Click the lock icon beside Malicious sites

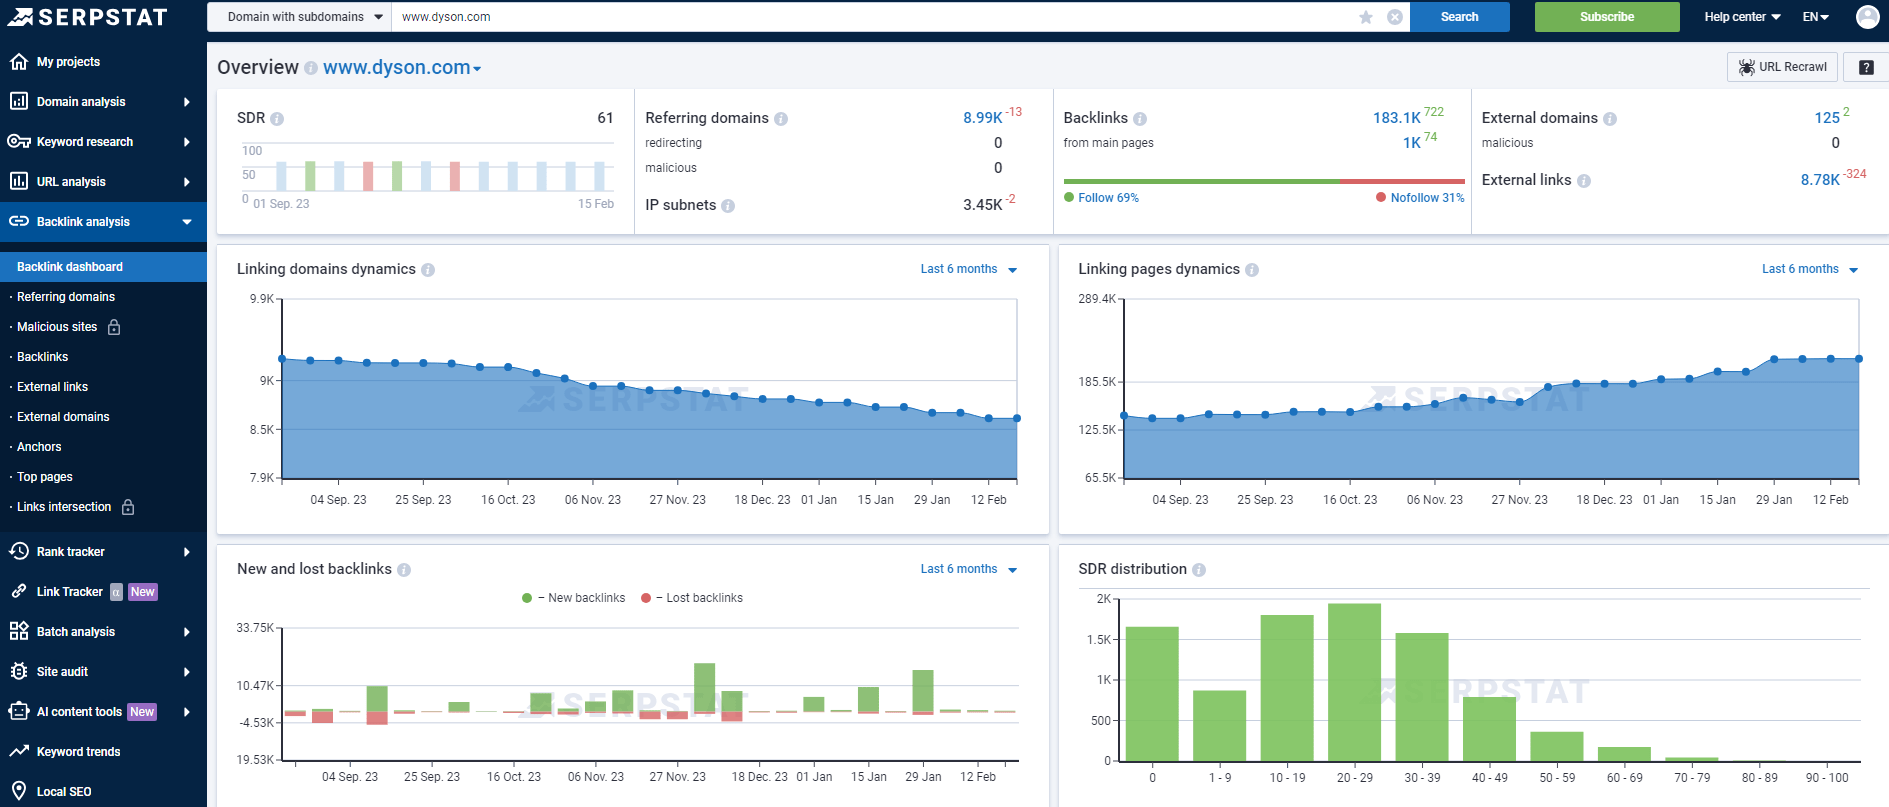pyautogui.click(x=114, y=327)
